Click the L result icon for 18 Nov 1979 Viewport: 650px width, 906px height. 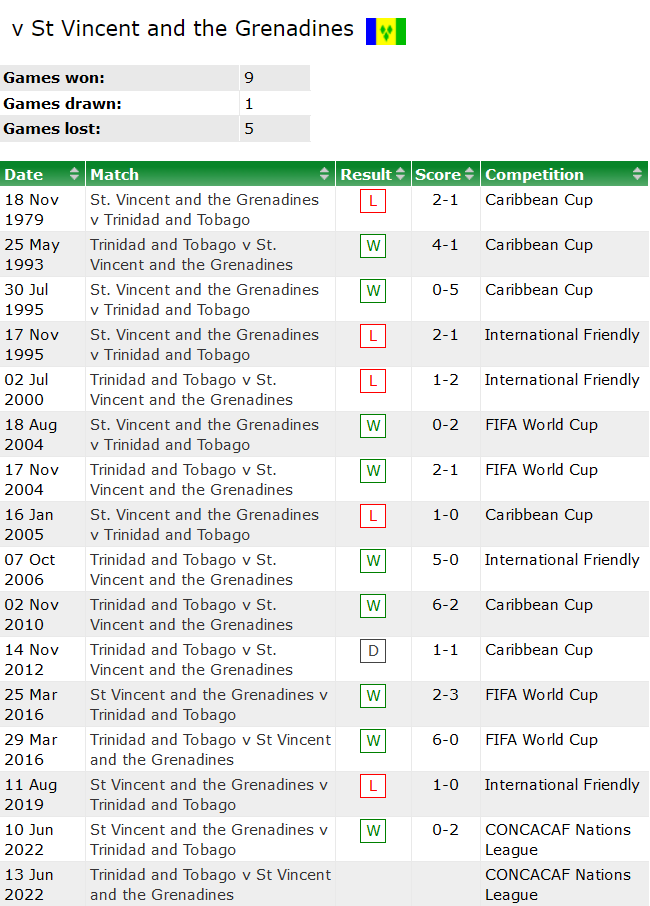click(373, 201)
